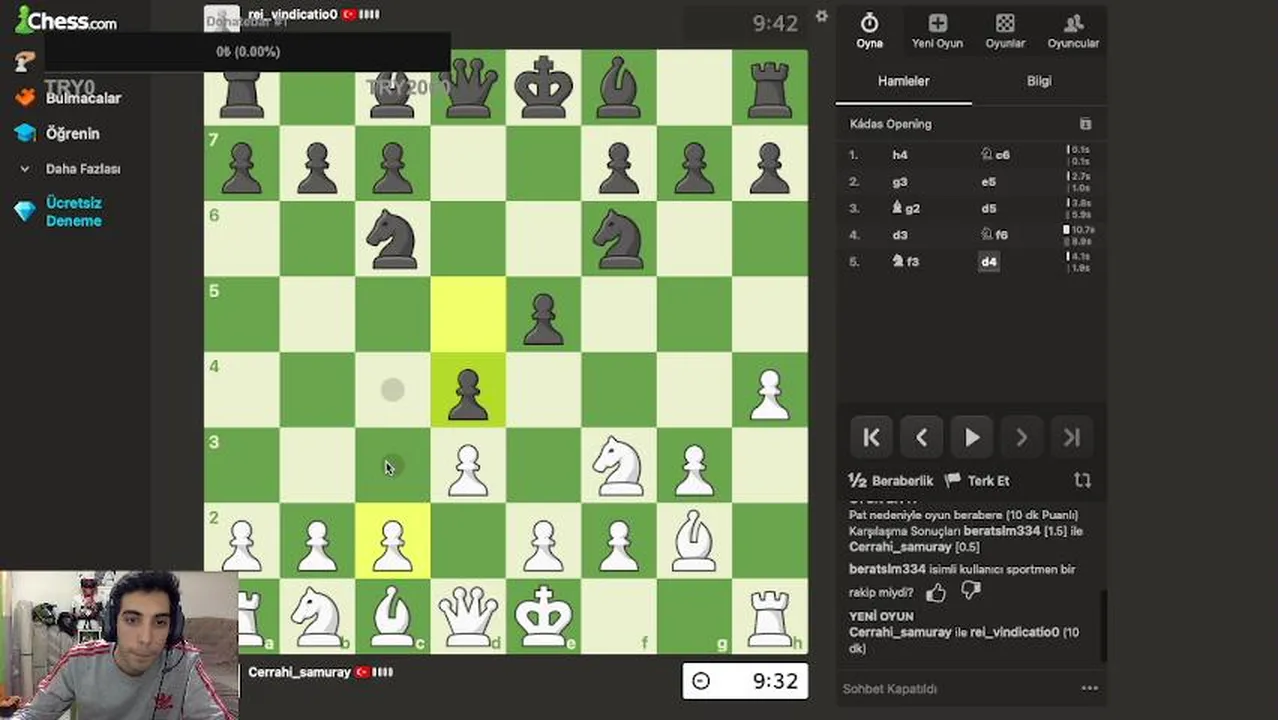Switch to the Bilgi info tab
Viewport: 1278px width, 720px height.
[x=1039, y=81]
